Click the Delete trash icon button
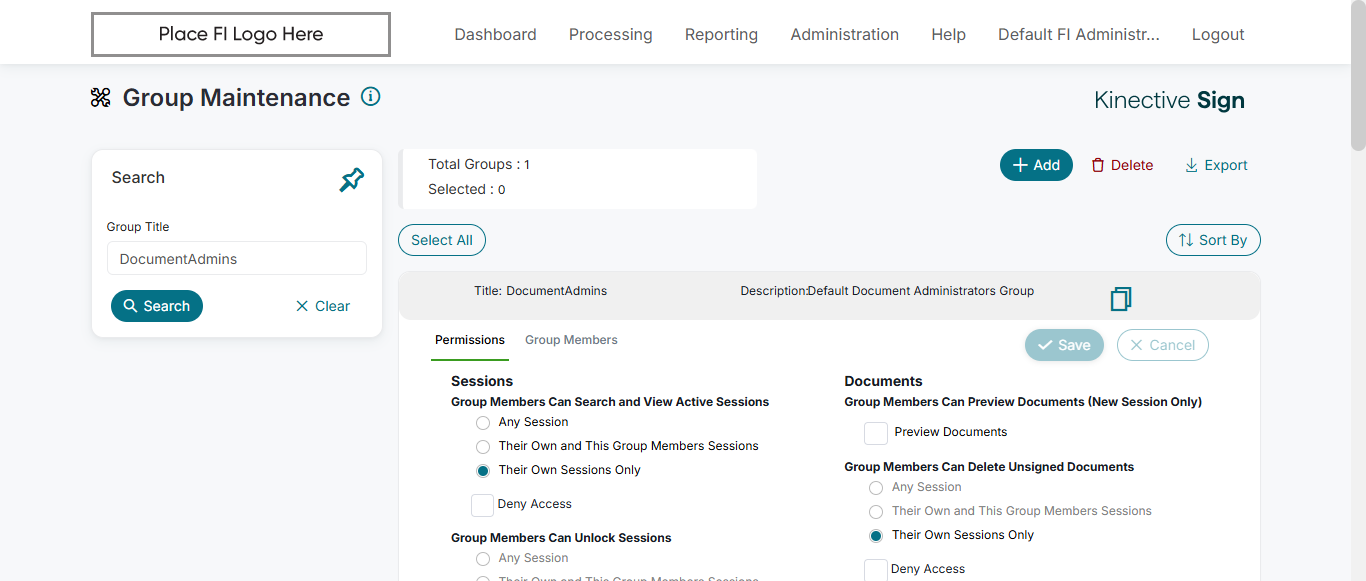The height and width of the screenshot is (581, 1366). click(1122, 165)
